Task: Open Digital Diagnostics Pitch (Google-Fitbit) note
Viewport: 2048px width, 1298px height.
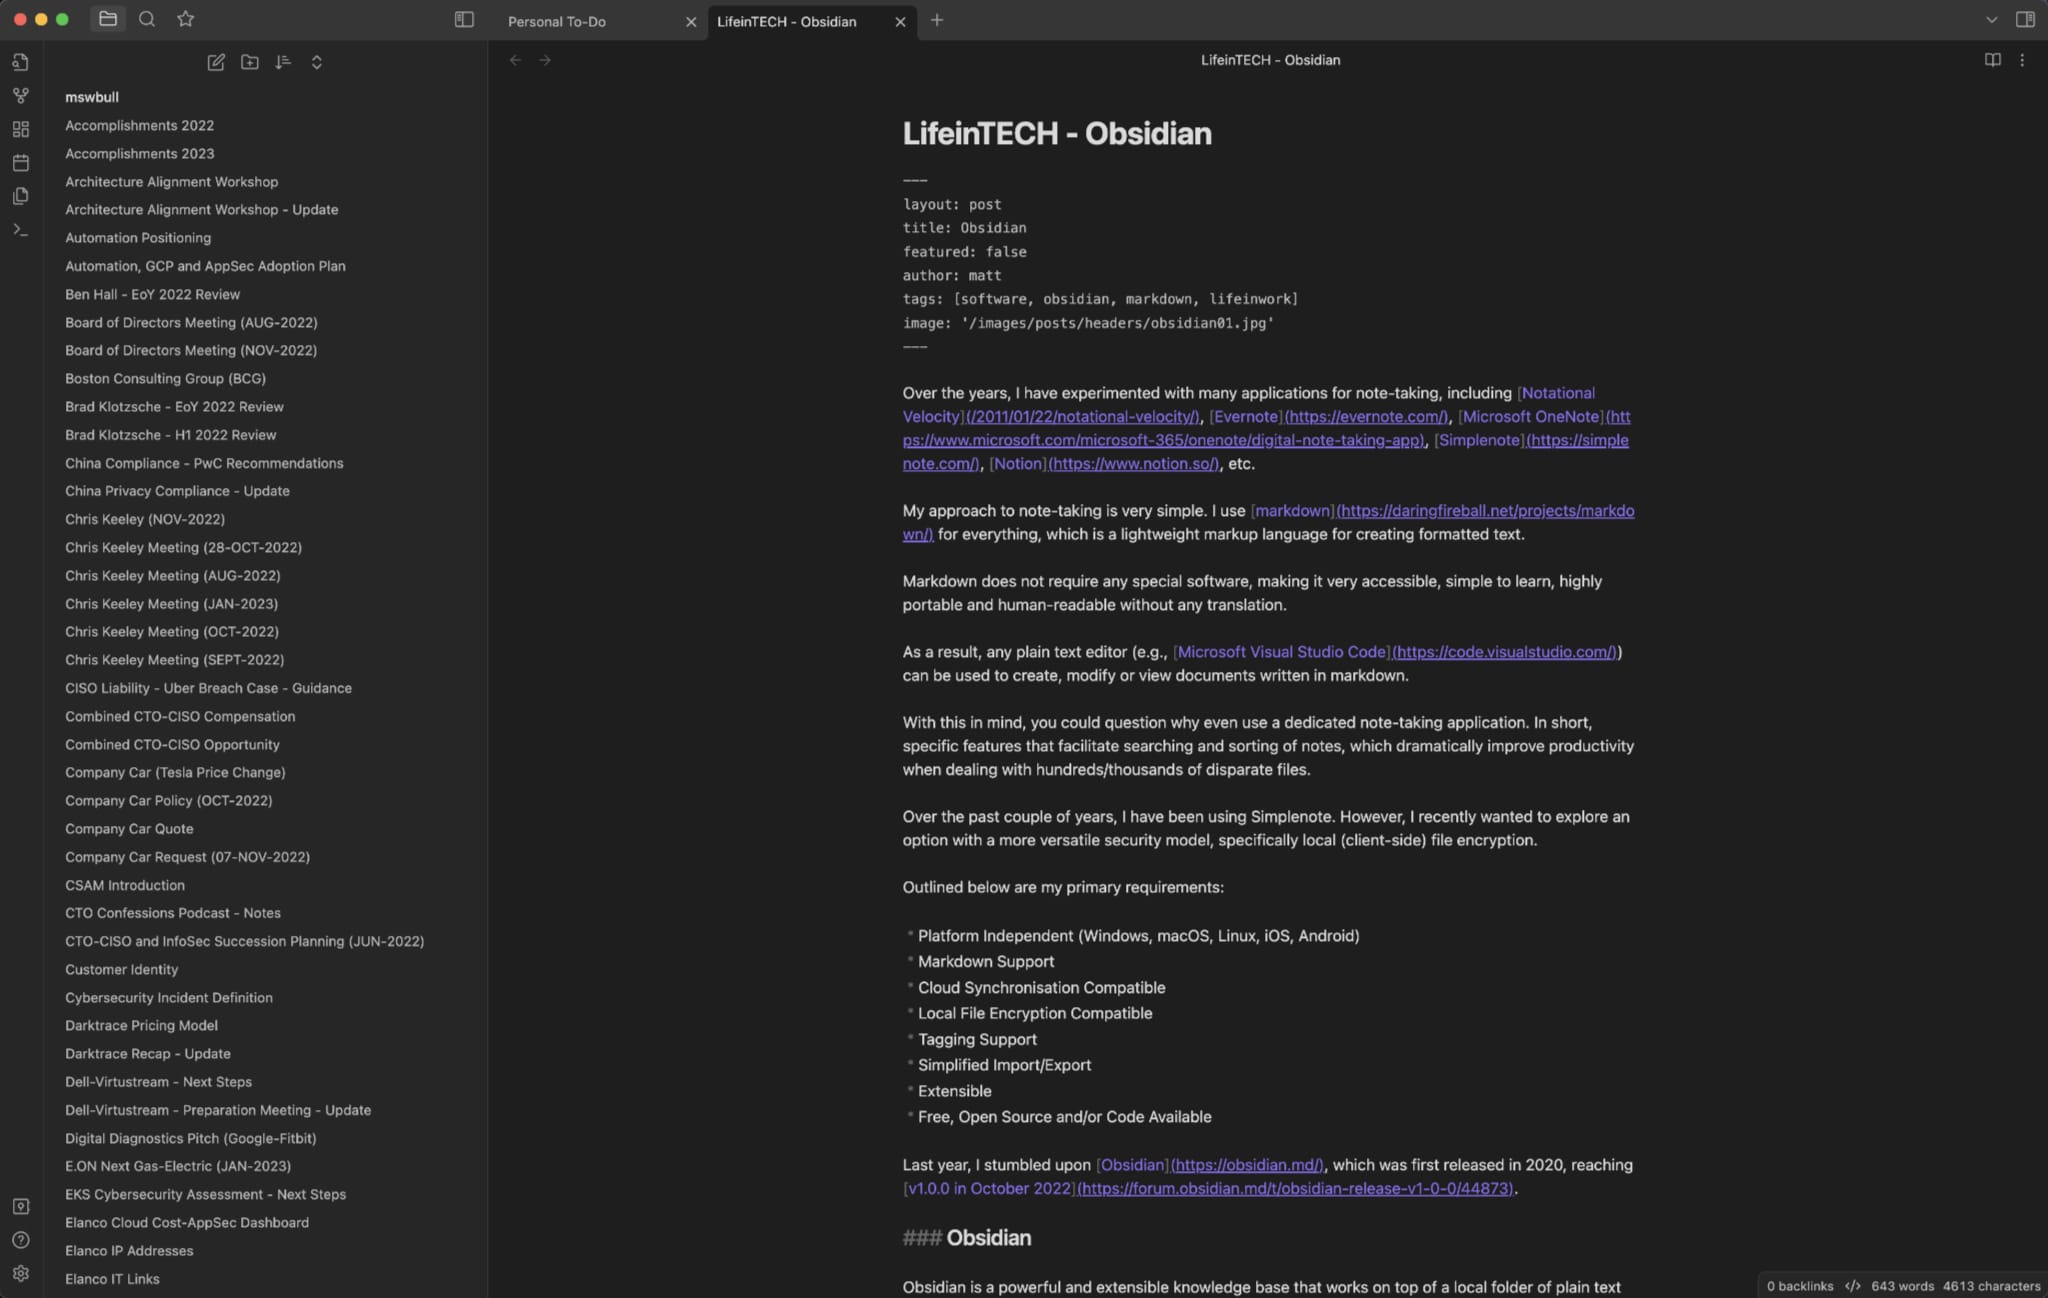Action: tap(191, 1138)
